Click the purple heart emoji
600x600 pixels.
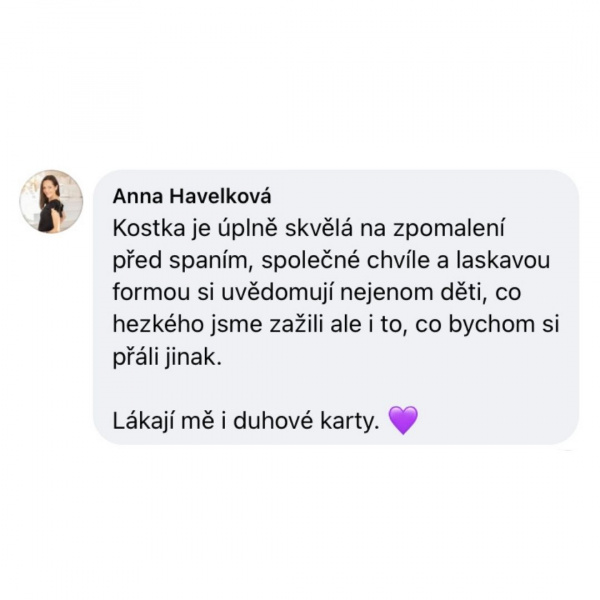[403, 421]
